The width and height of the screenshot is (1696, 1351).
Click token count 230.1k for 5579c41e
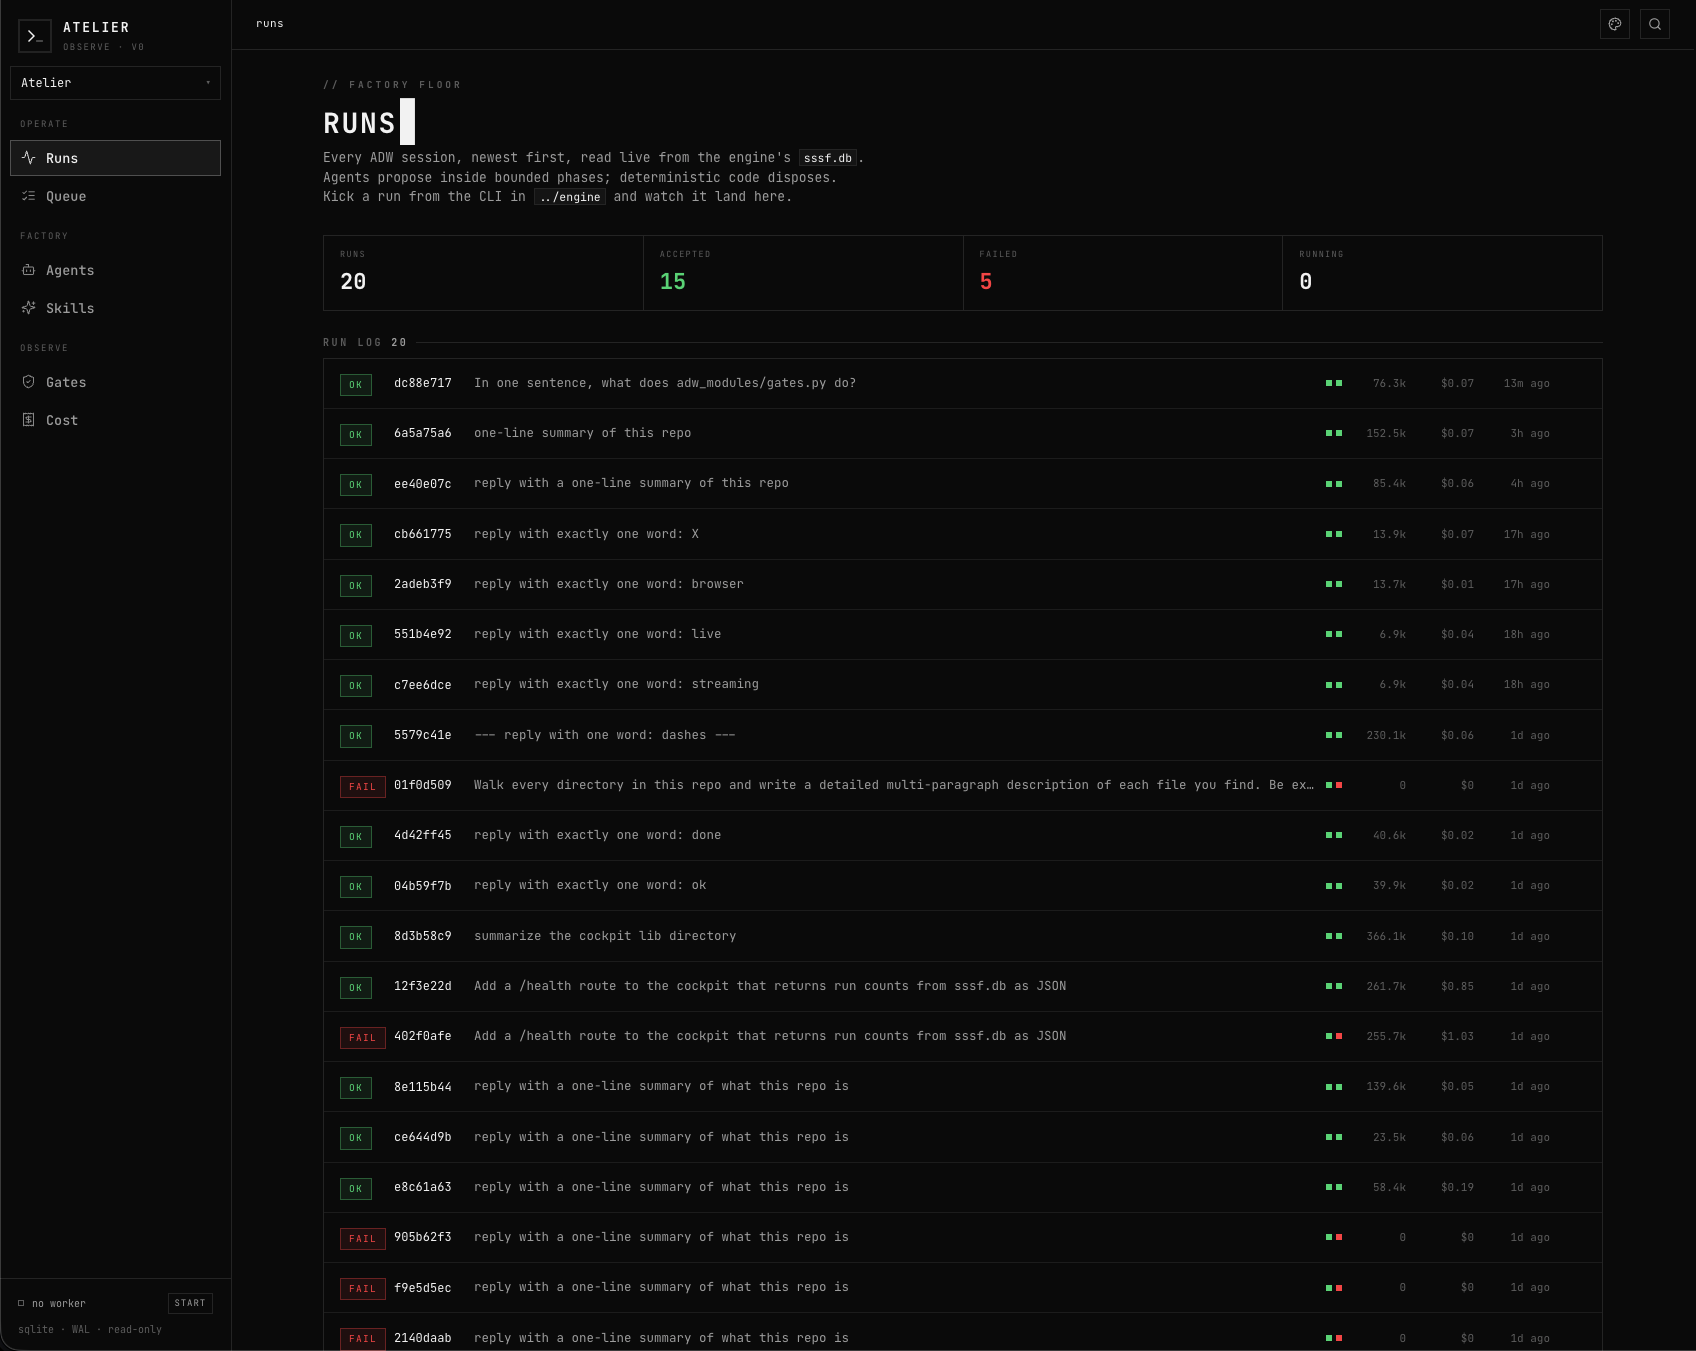coord(1386,735)
